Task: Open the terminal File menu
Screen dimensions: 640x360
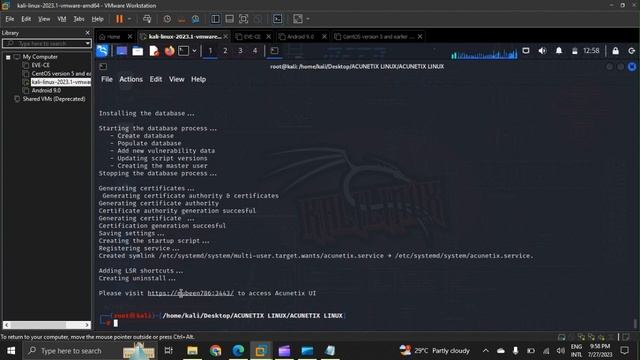Action: click(107, 79)
